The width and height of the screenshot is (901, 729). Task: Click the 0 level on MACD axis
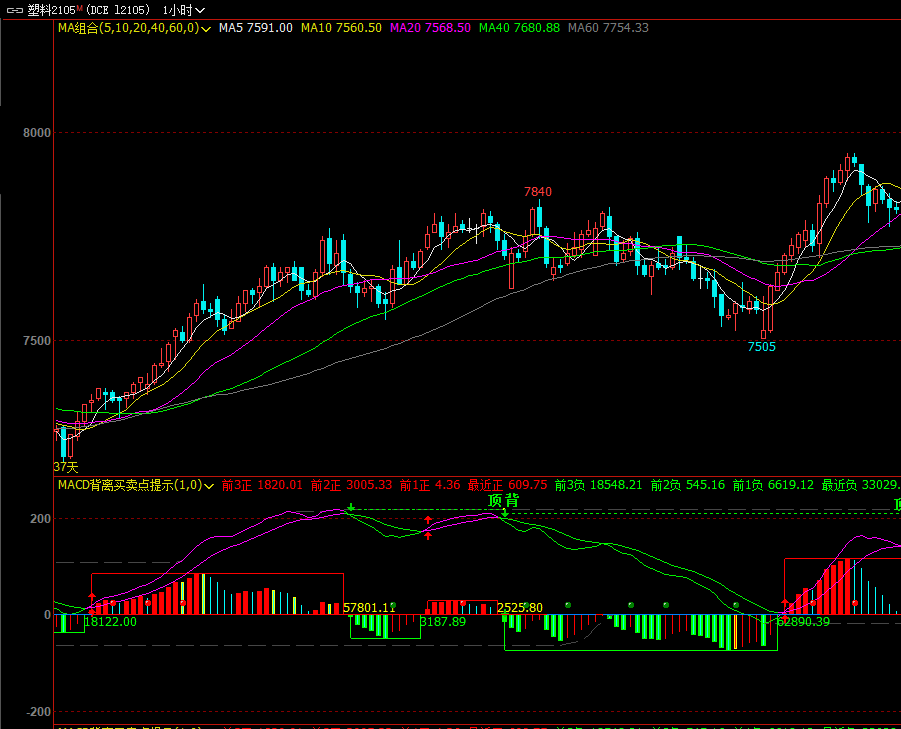[47, 615]
